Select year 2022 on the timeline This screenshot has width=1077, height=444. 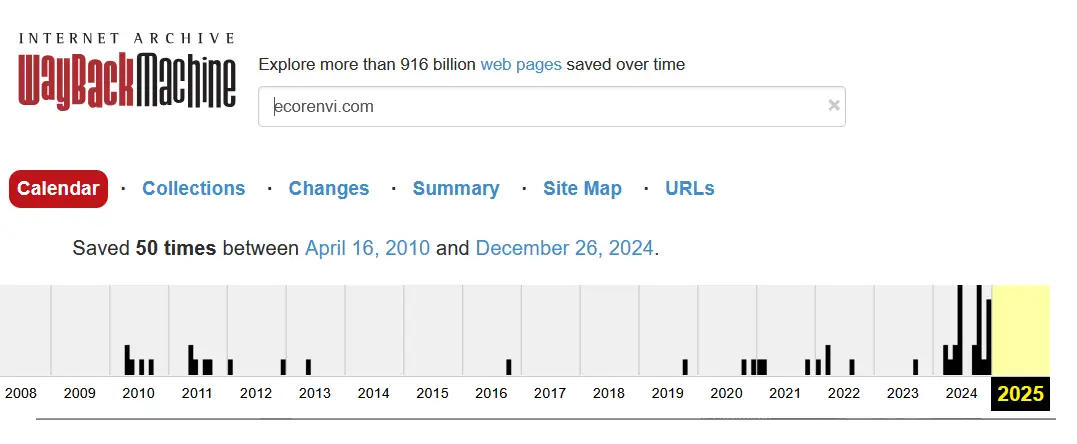click(x=844, y=393)
